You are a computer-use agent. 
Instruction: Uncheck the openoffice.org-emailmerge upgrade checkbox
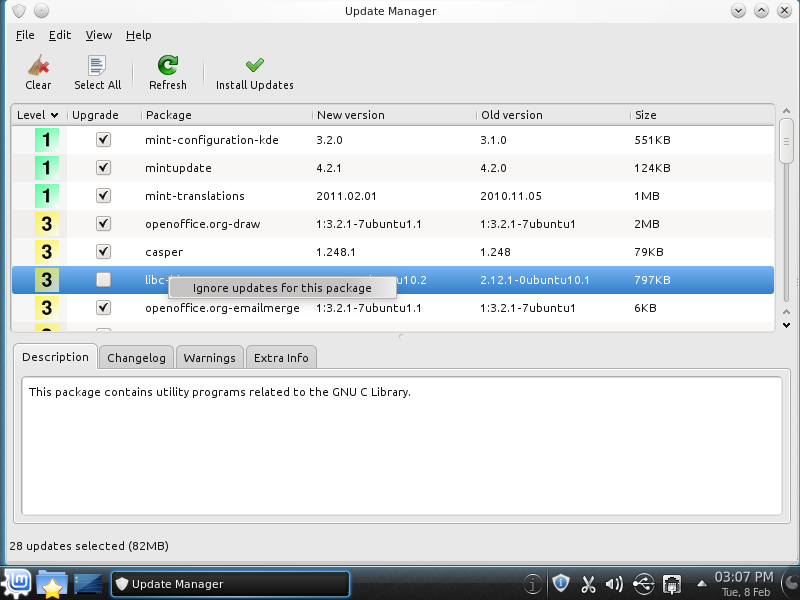pyautogui.click(x=104, y=308)
